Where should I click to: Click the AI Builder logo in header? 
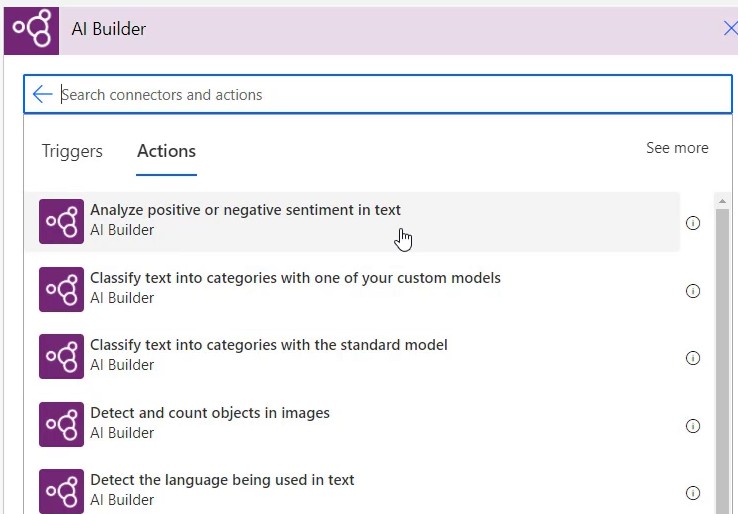[x=32, y=31]
